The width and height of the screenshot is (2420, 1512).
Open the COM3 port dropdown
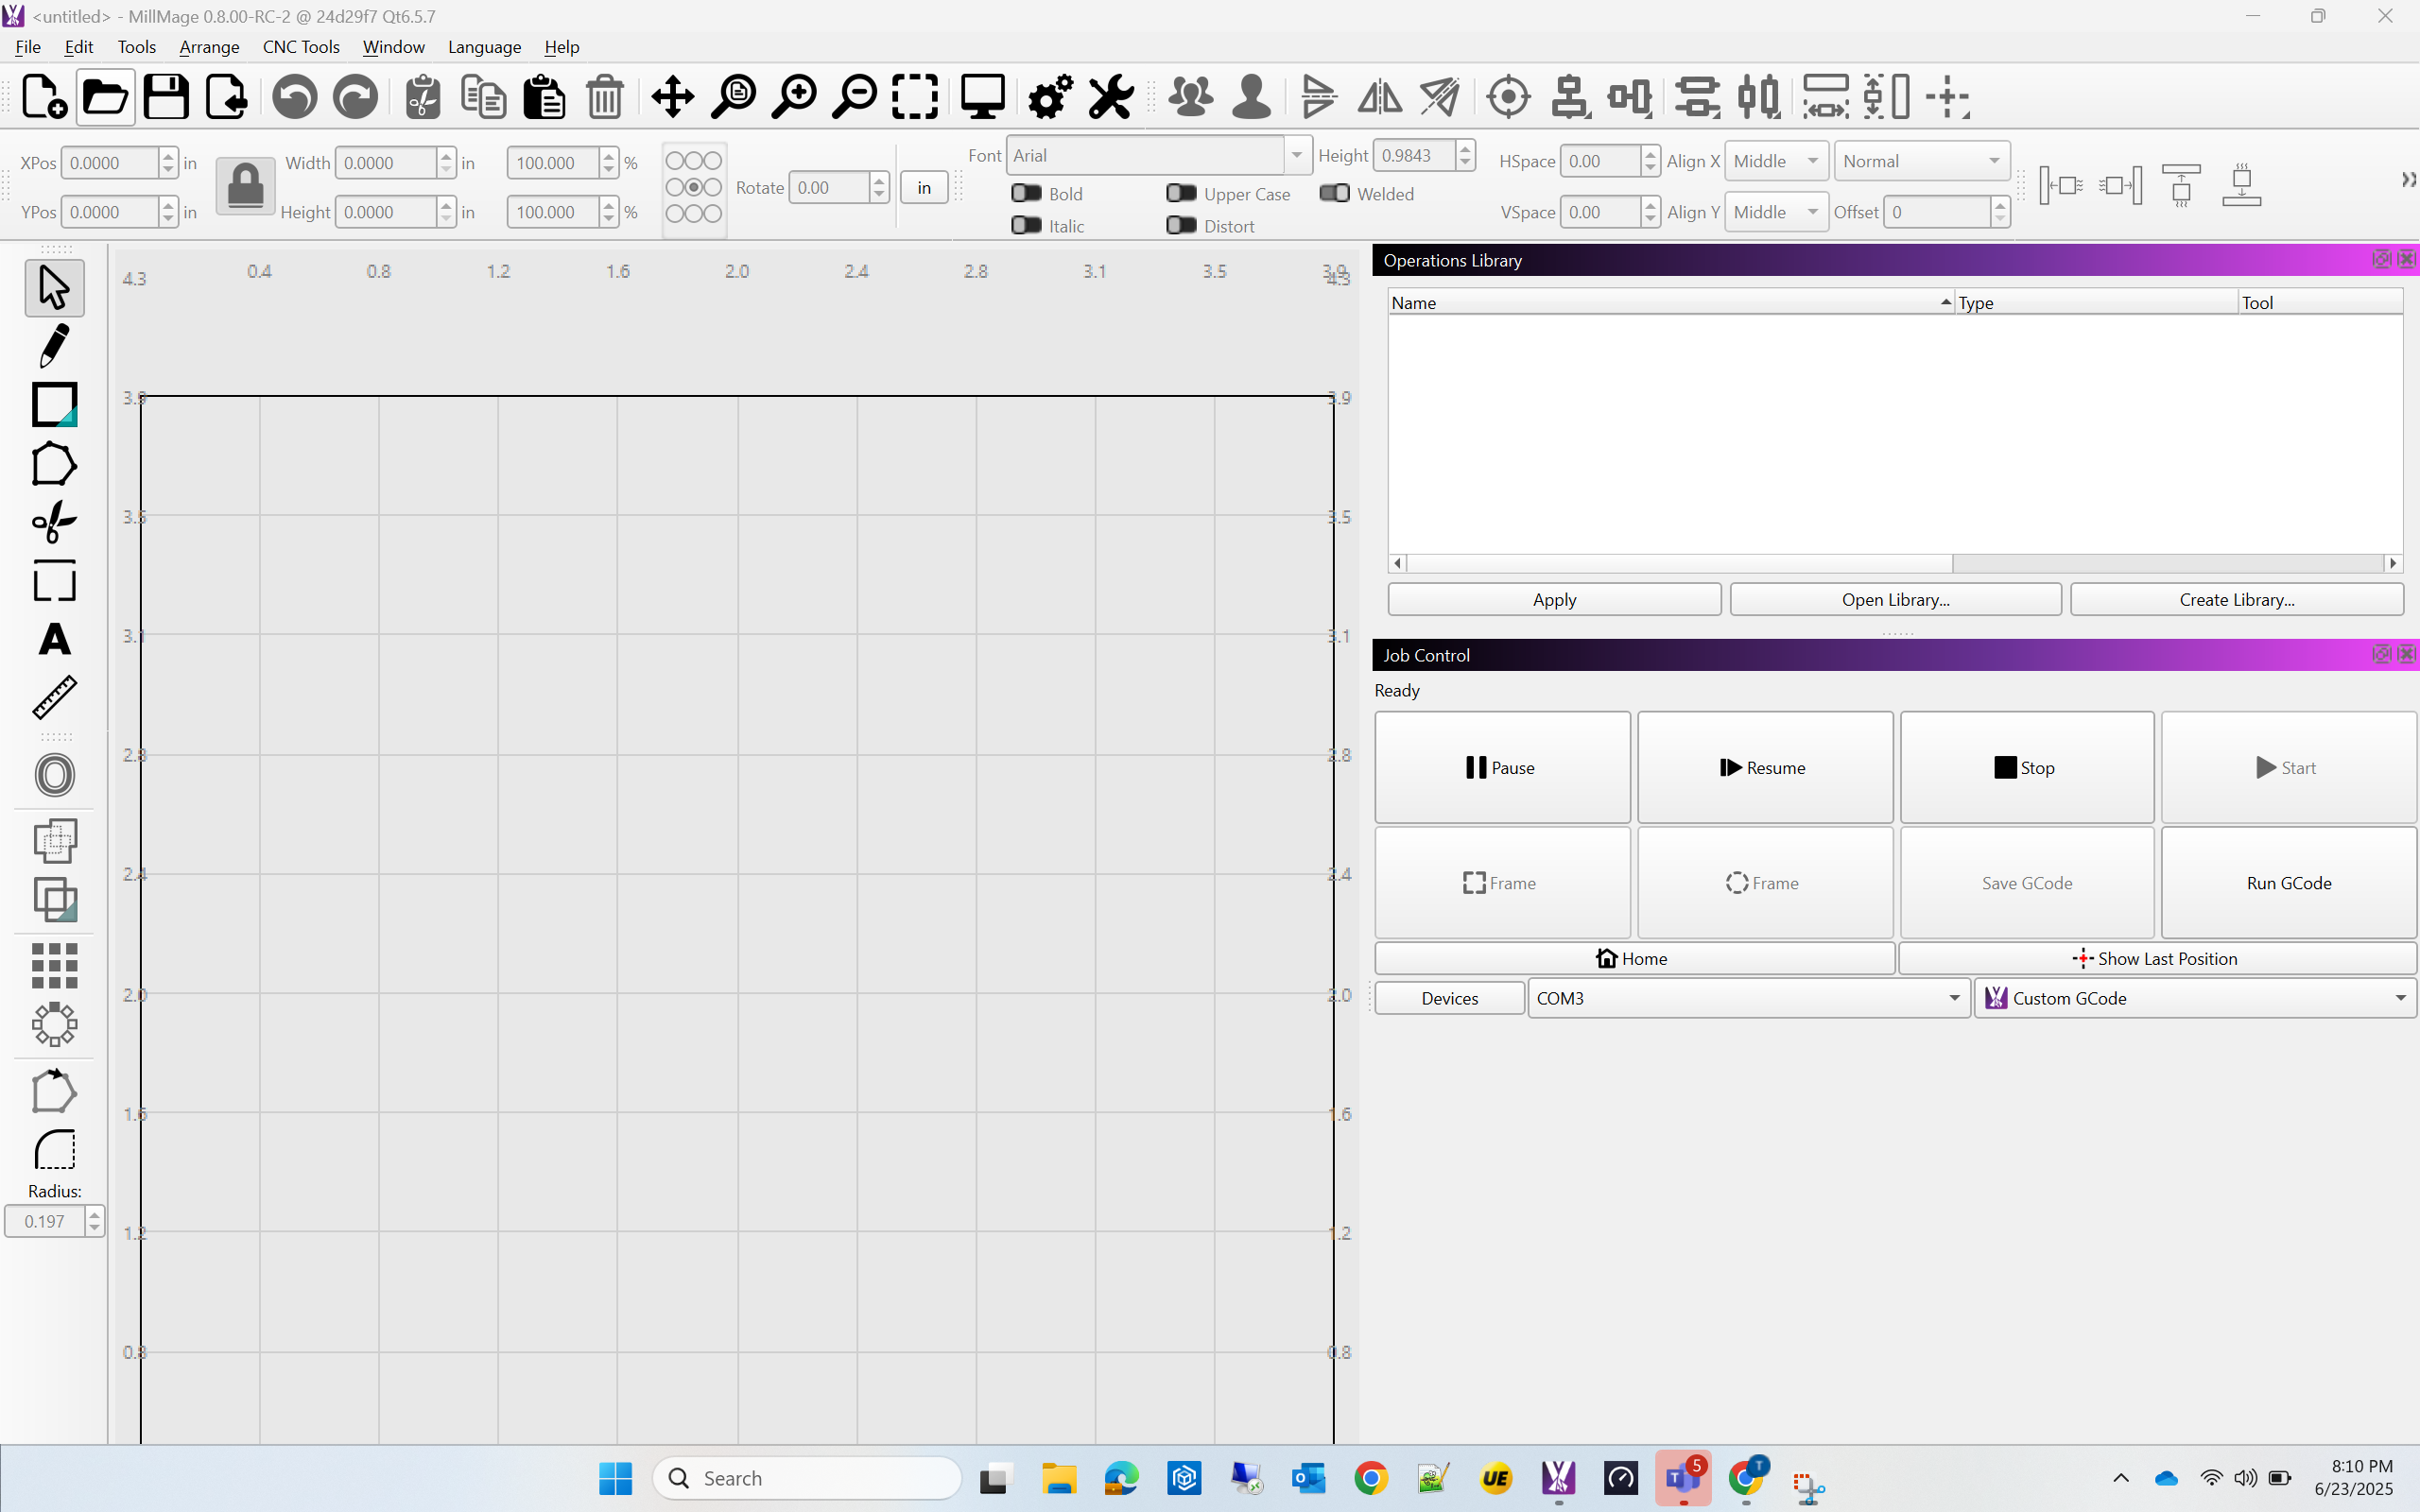[x=1749, y=998]
